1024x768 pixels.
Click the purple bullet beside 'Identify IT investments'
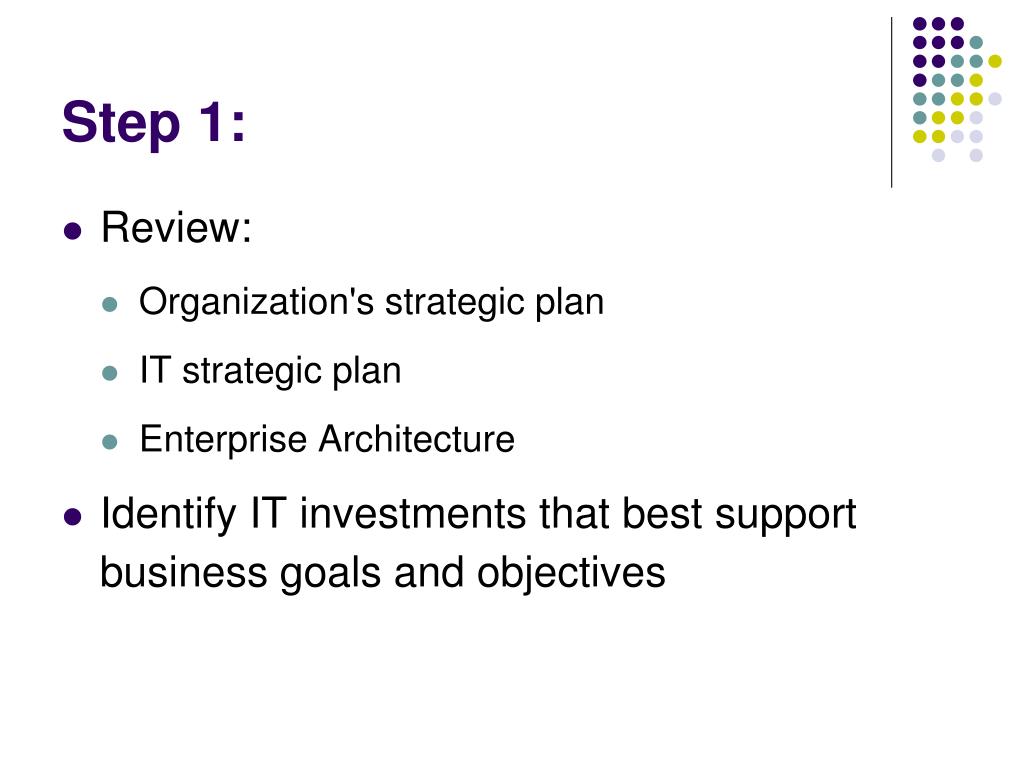tap(72, 518)
